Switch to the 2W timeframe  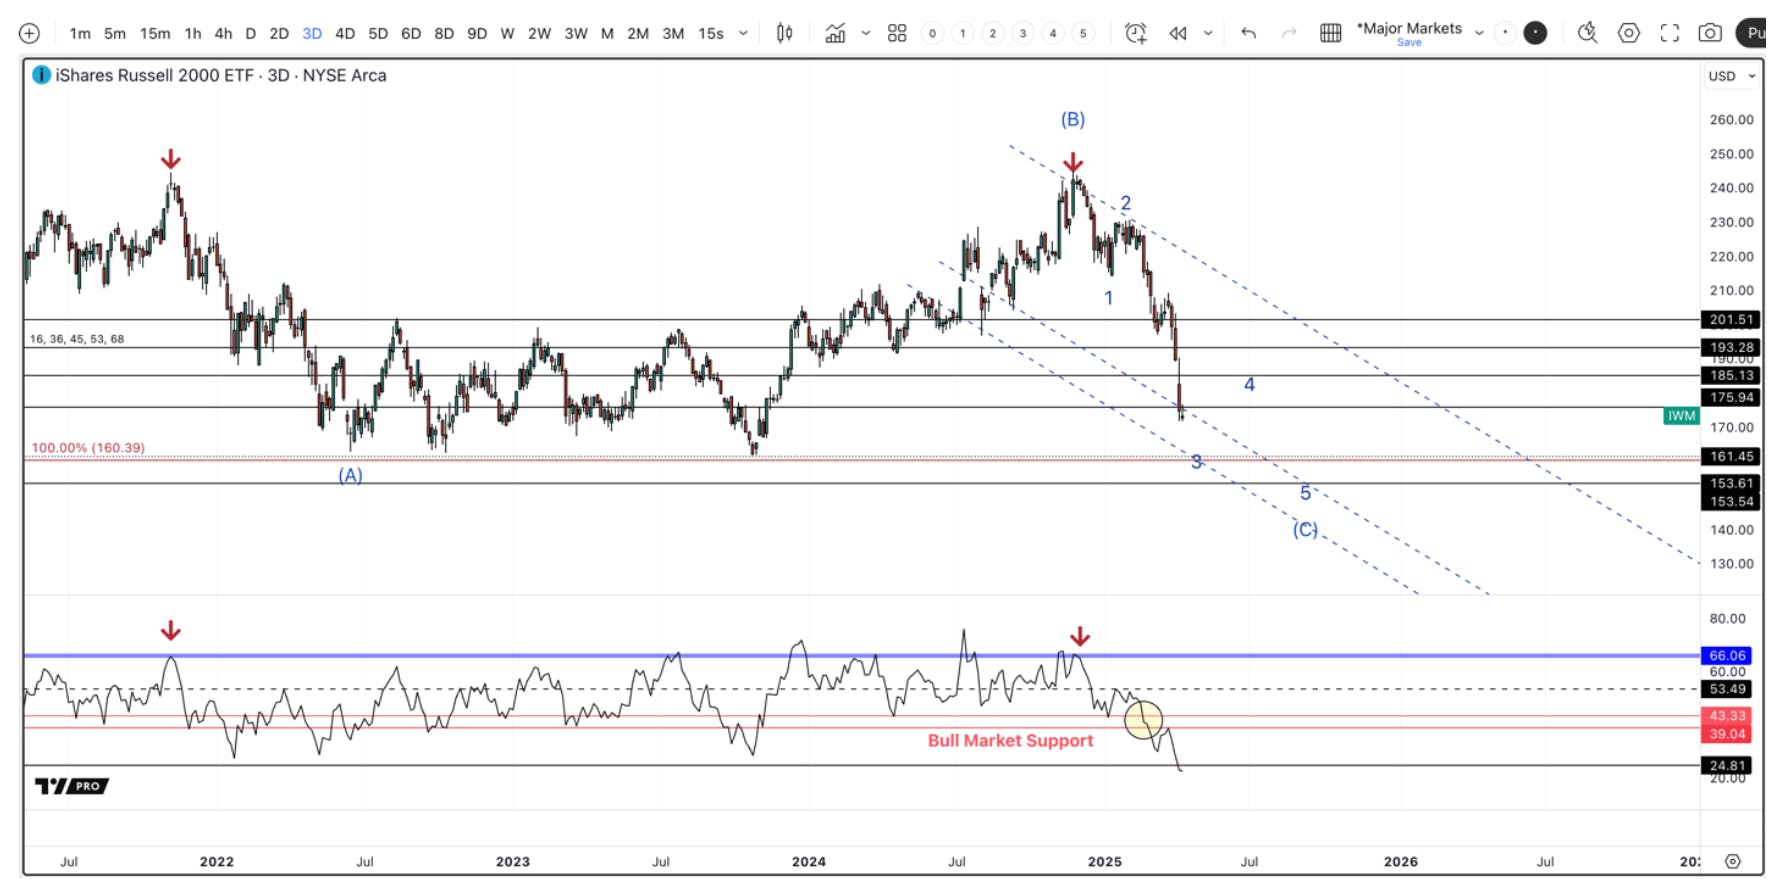point(539,33)
